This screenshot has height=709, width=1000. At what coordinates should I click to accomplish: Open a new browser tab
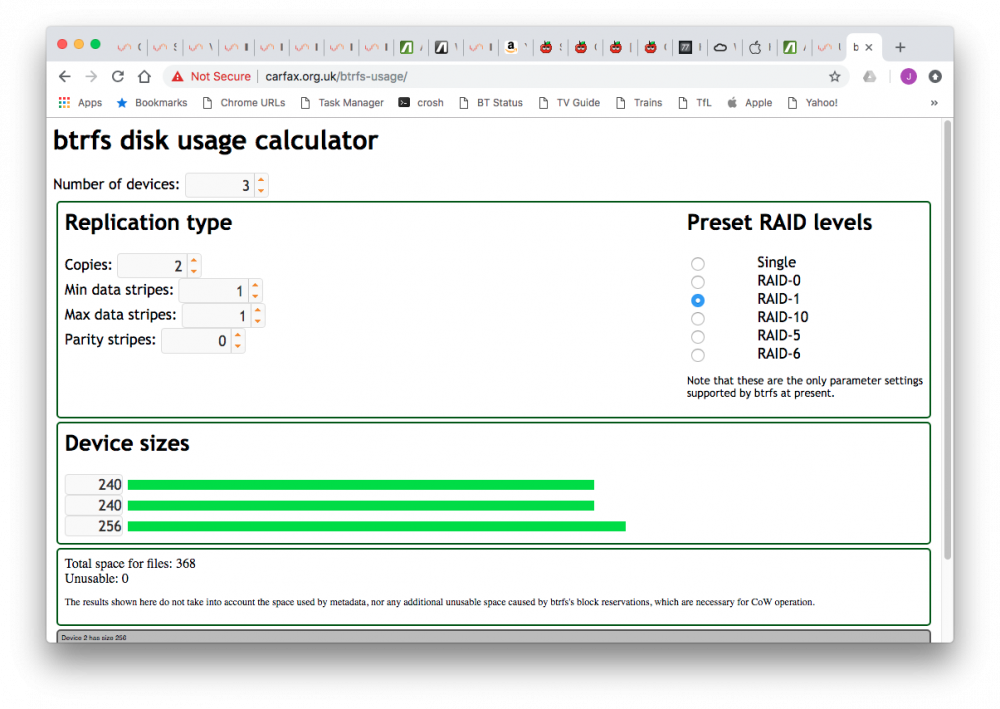[x=900, y=47]
